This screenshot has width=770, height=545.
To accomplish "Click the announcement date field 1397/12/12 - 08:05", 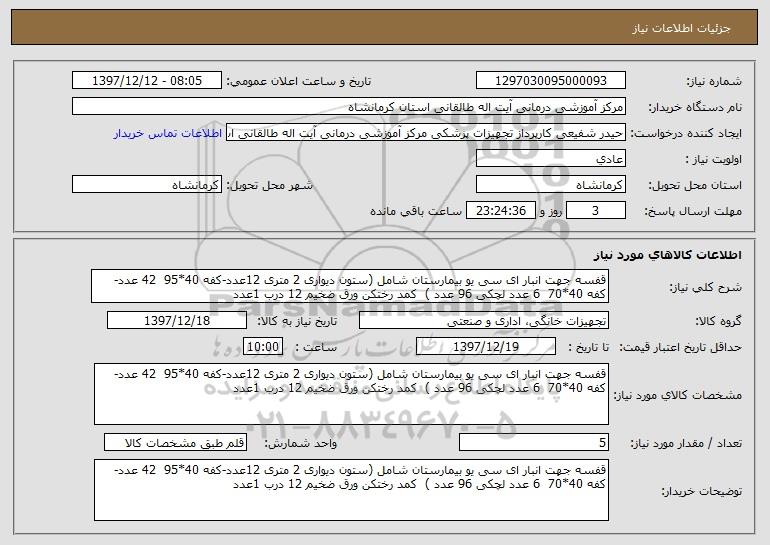I will tap(147, 80).
